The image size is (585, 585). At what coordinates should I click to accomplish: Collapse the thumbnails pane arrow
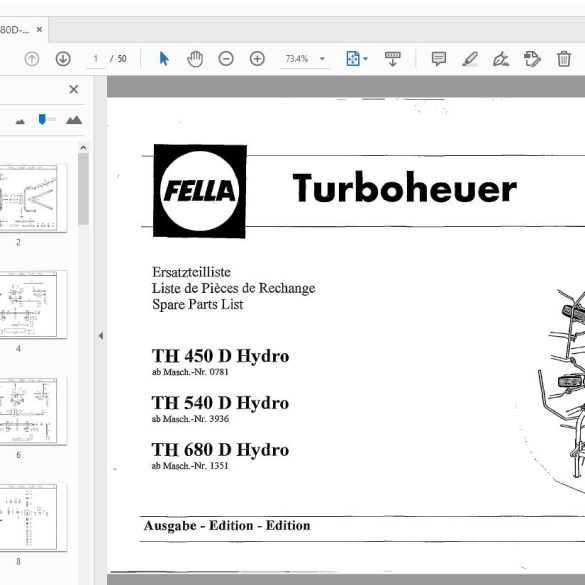click(x=101, y=336)
